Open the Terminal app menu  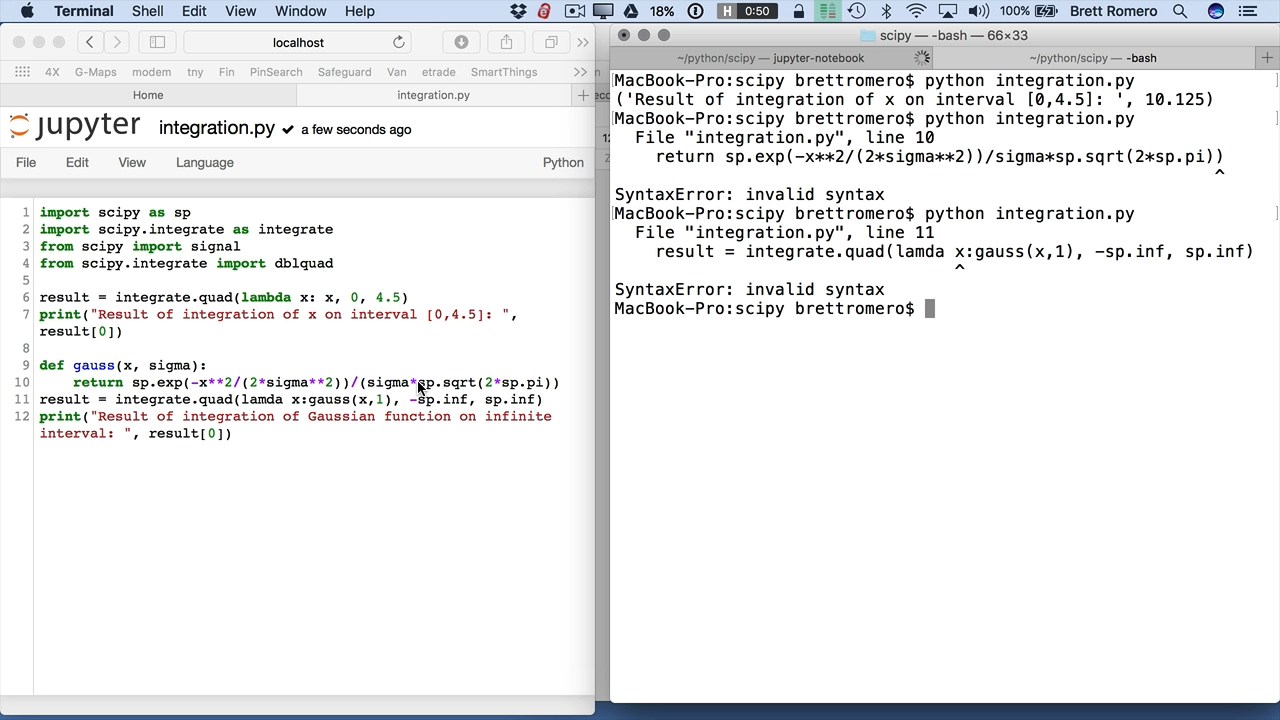pos(83,11)
